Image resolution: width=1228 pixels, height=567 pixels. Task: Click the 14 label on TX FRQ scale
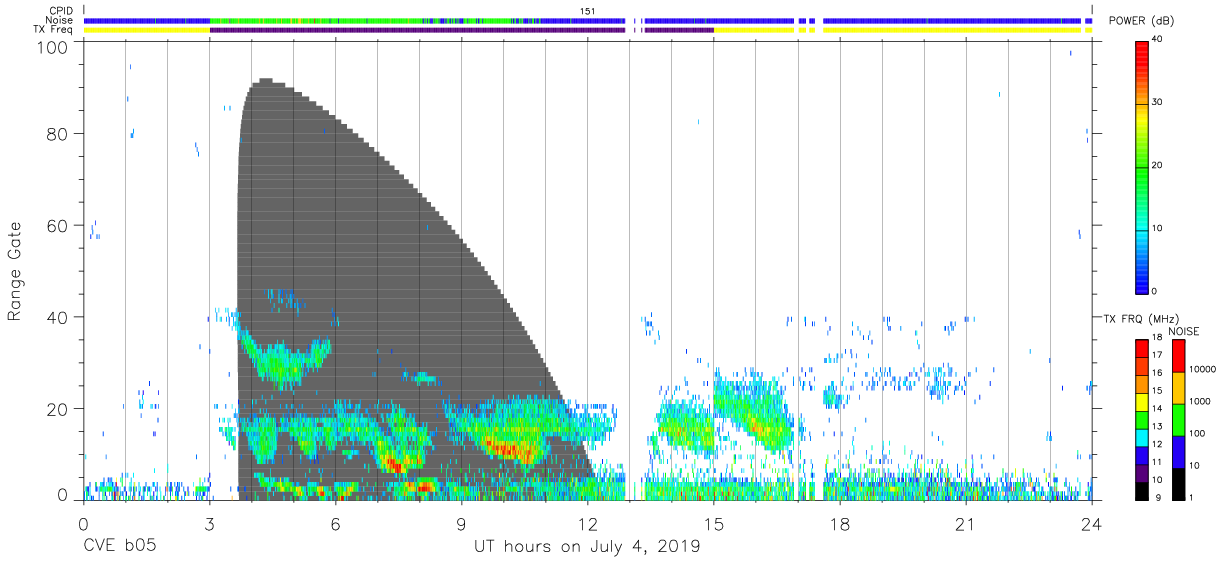1156,408
